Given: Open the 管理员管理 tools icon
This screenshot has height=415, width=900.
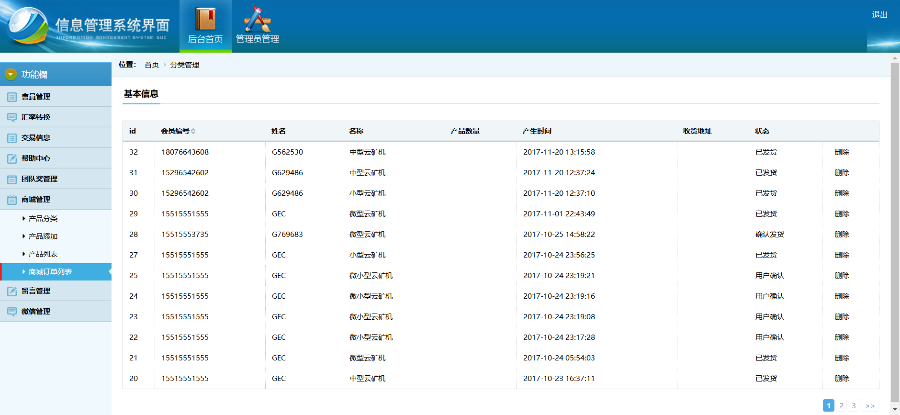Looking at the screenshot, I should (x=257, y=20).
